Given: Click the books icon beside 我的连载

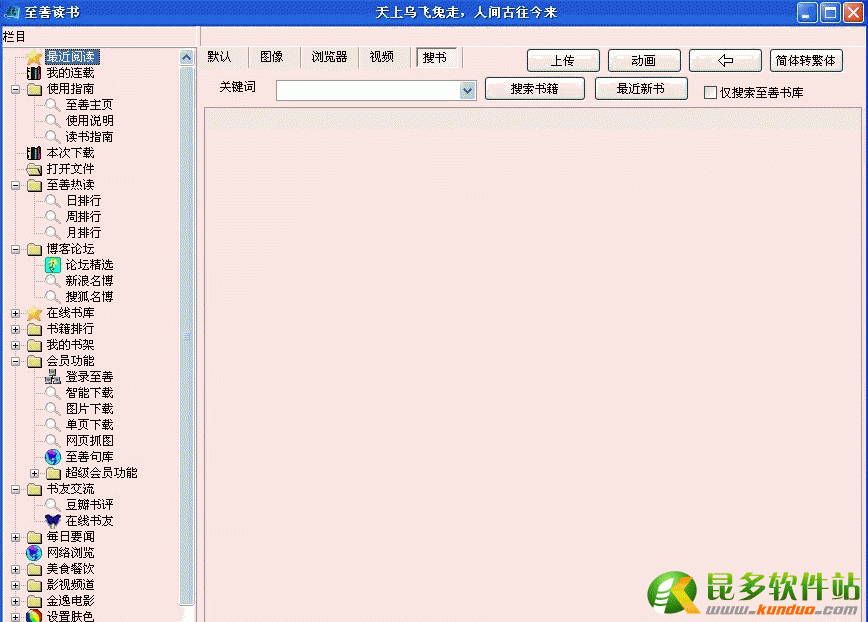Looking at the screenshot, I should tap(34, 73).
